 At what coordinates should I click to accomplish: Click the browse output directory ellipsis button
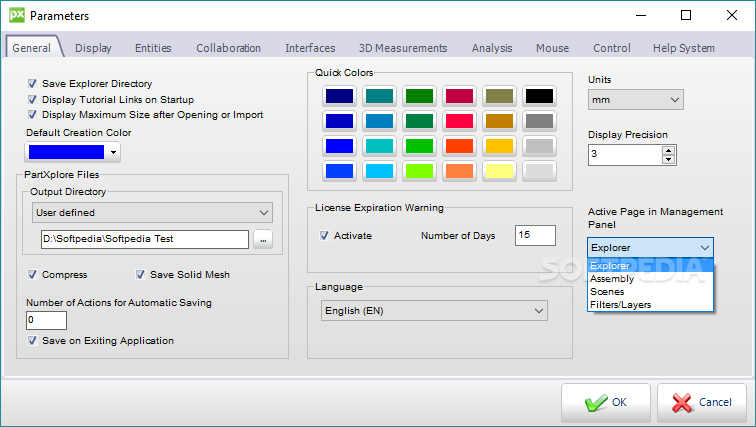coord(263,239)
